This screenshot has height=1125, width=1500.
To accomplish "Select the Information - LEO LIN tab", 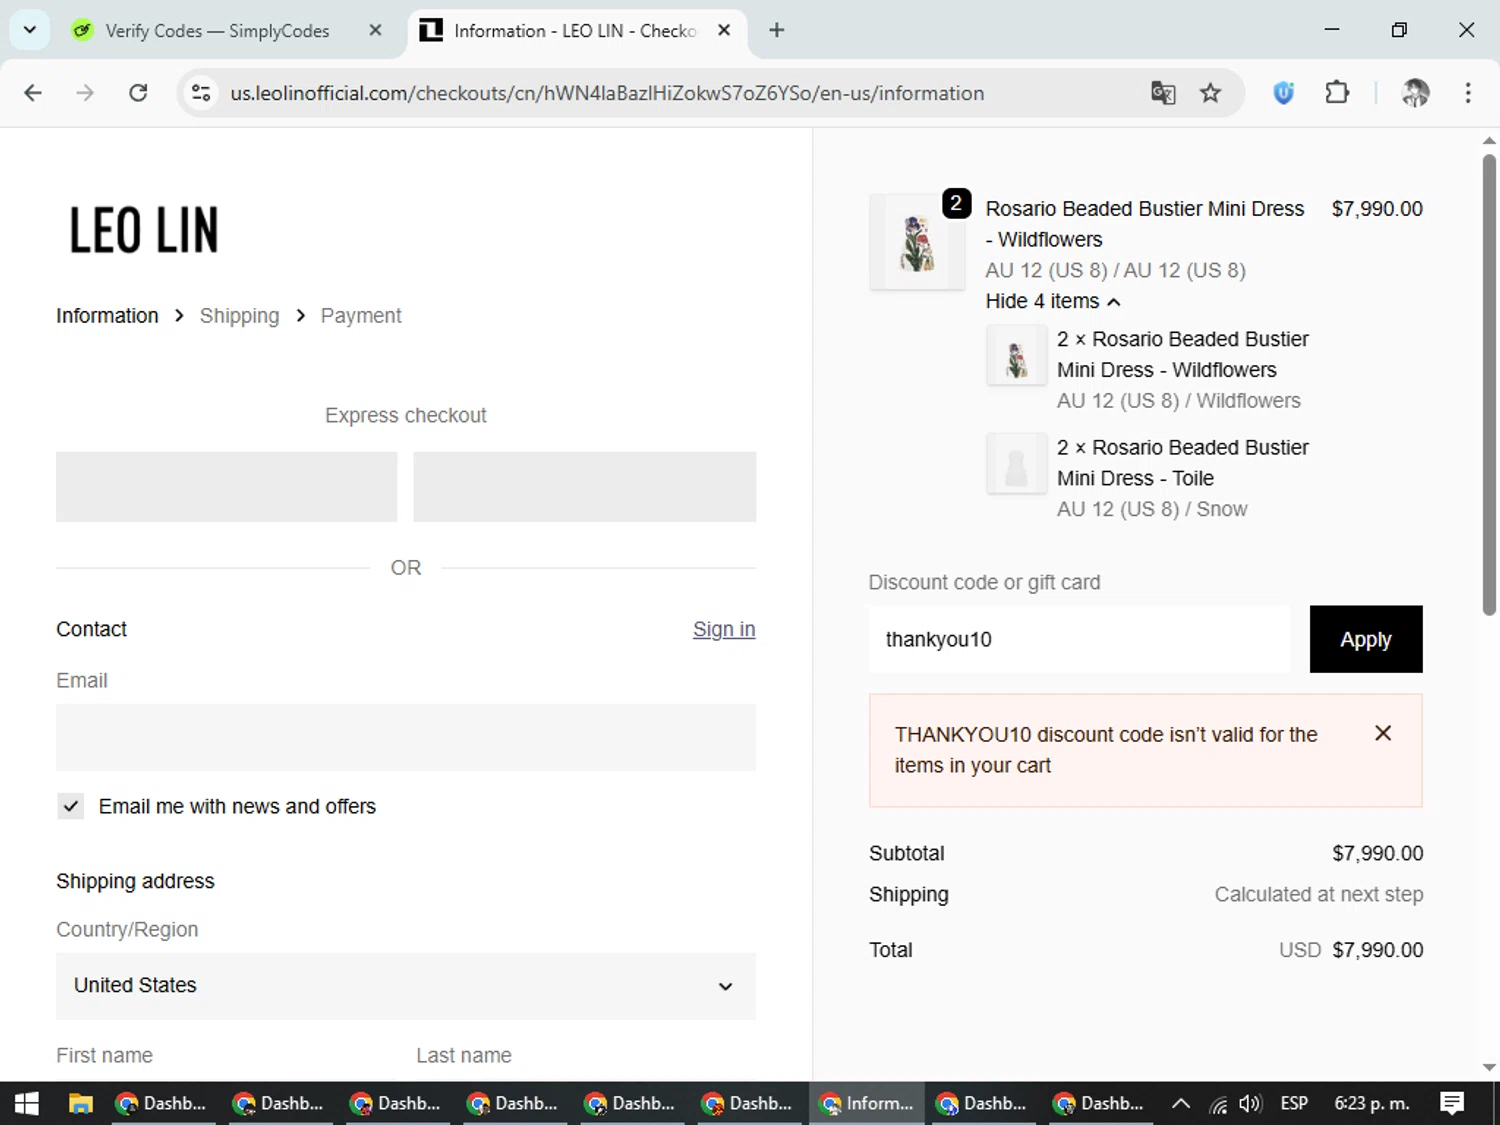I will point(575,30).
